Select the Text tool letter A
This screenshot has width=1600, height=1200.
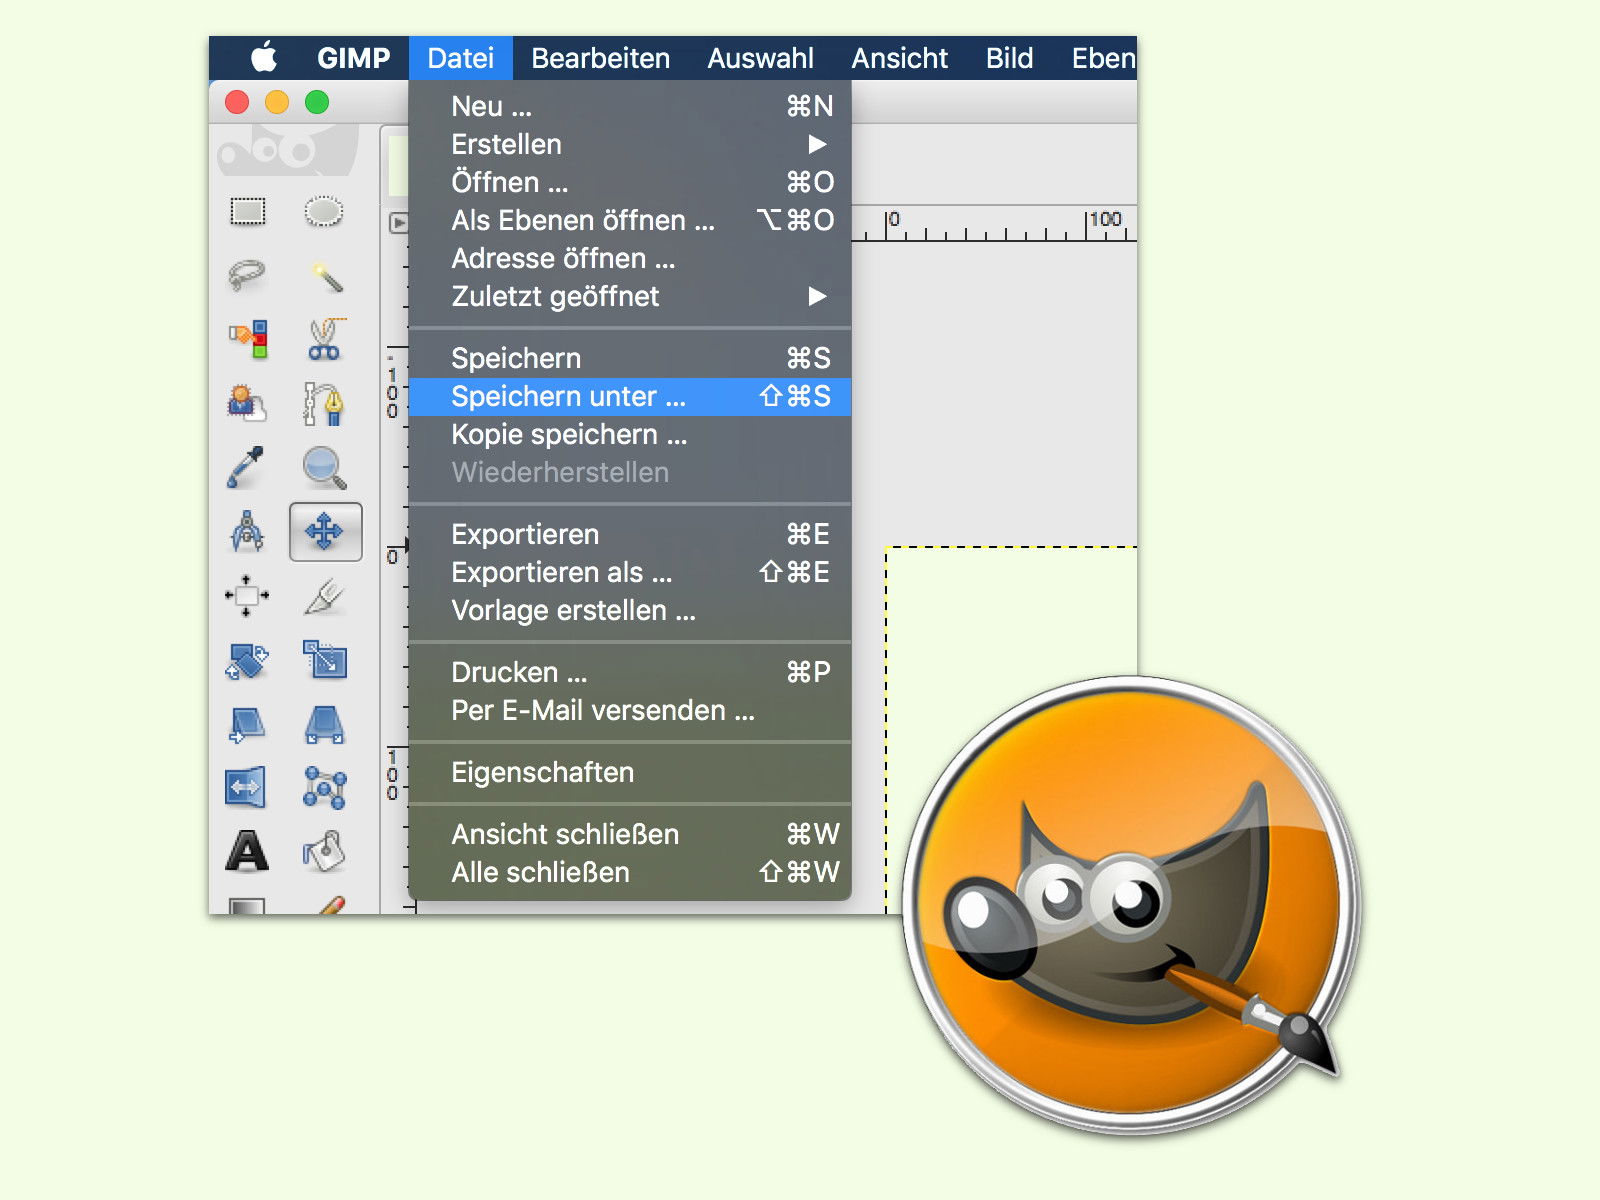[x=247, y=851]
